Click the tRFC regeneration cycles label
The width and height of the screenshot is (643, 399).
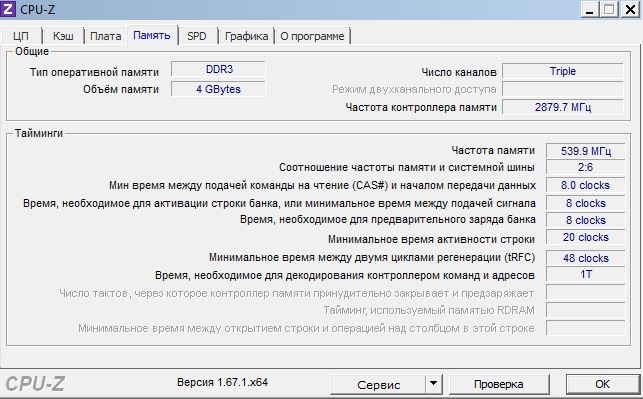[372, 258]
